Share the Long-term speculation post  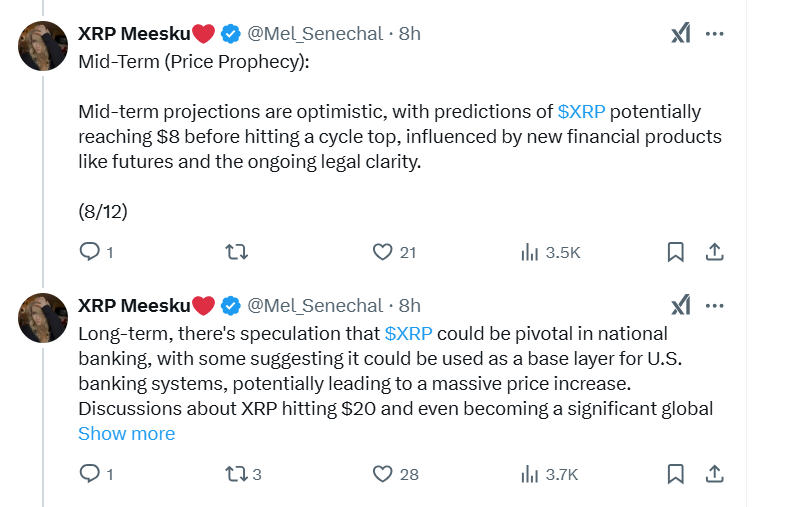(715, 474)
